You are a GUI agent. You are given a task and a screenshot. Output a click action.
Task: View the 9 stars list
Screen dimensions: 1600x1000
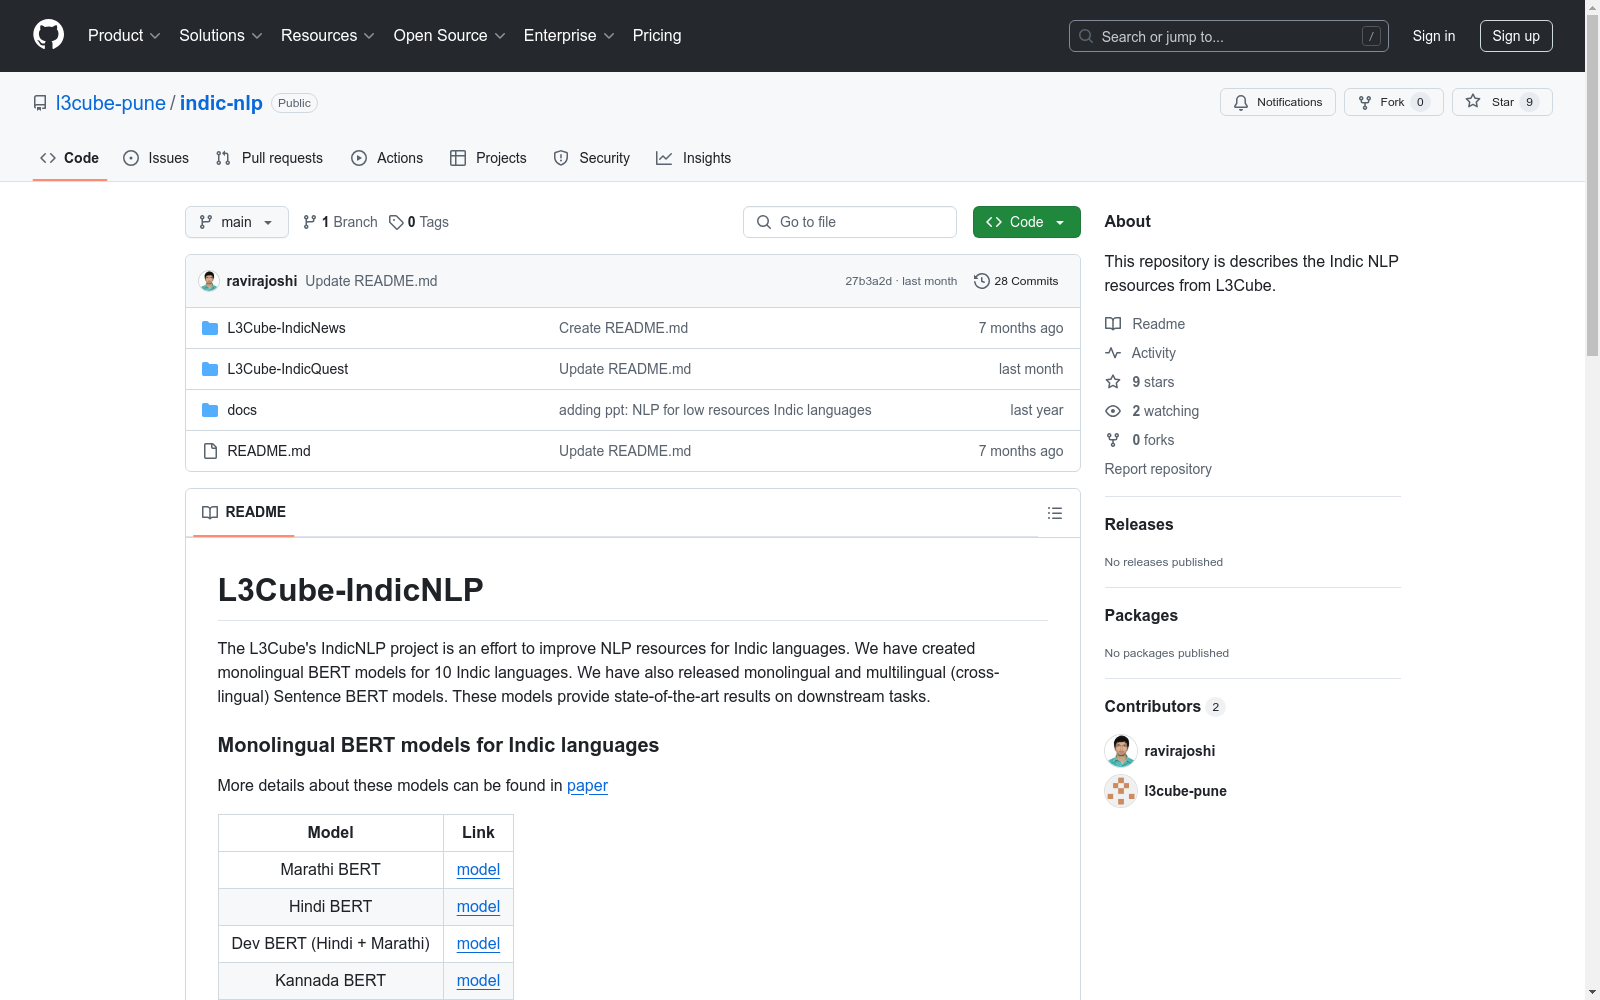click(1140, 382)
